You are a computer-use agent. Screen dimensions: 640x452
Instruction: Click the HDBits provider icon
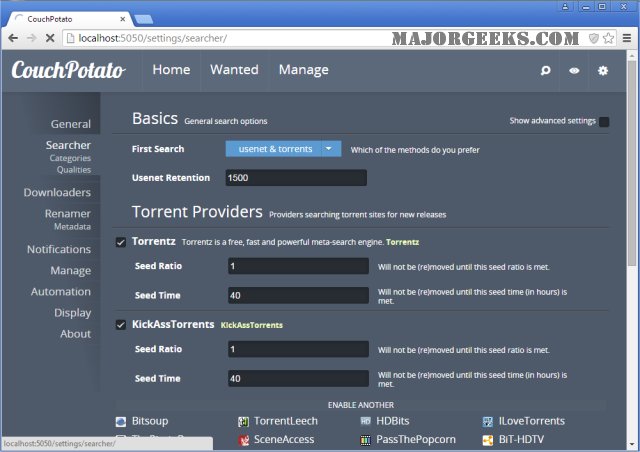pyautogui.click(x=365, y=421)
